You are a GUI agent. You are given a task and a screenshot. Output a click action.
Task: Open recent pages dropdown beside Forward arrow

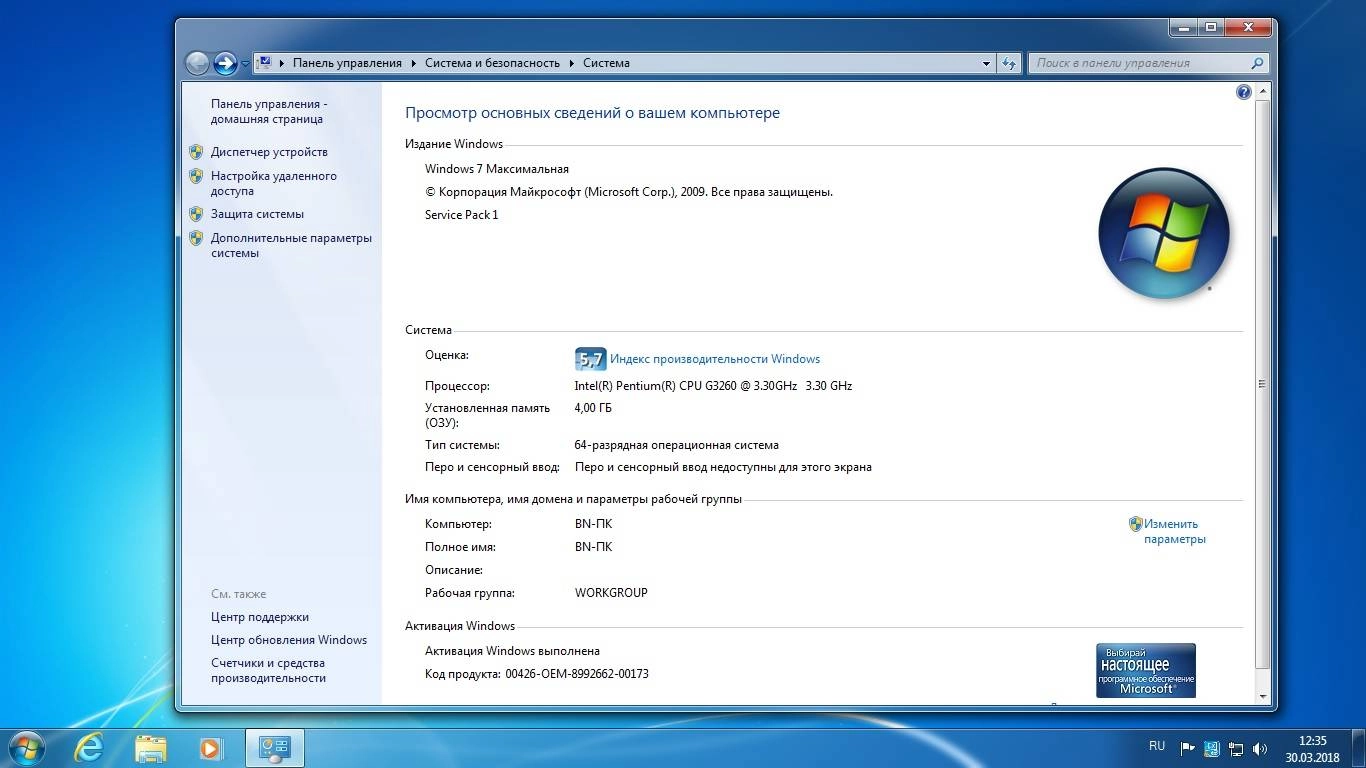[246, 64]
